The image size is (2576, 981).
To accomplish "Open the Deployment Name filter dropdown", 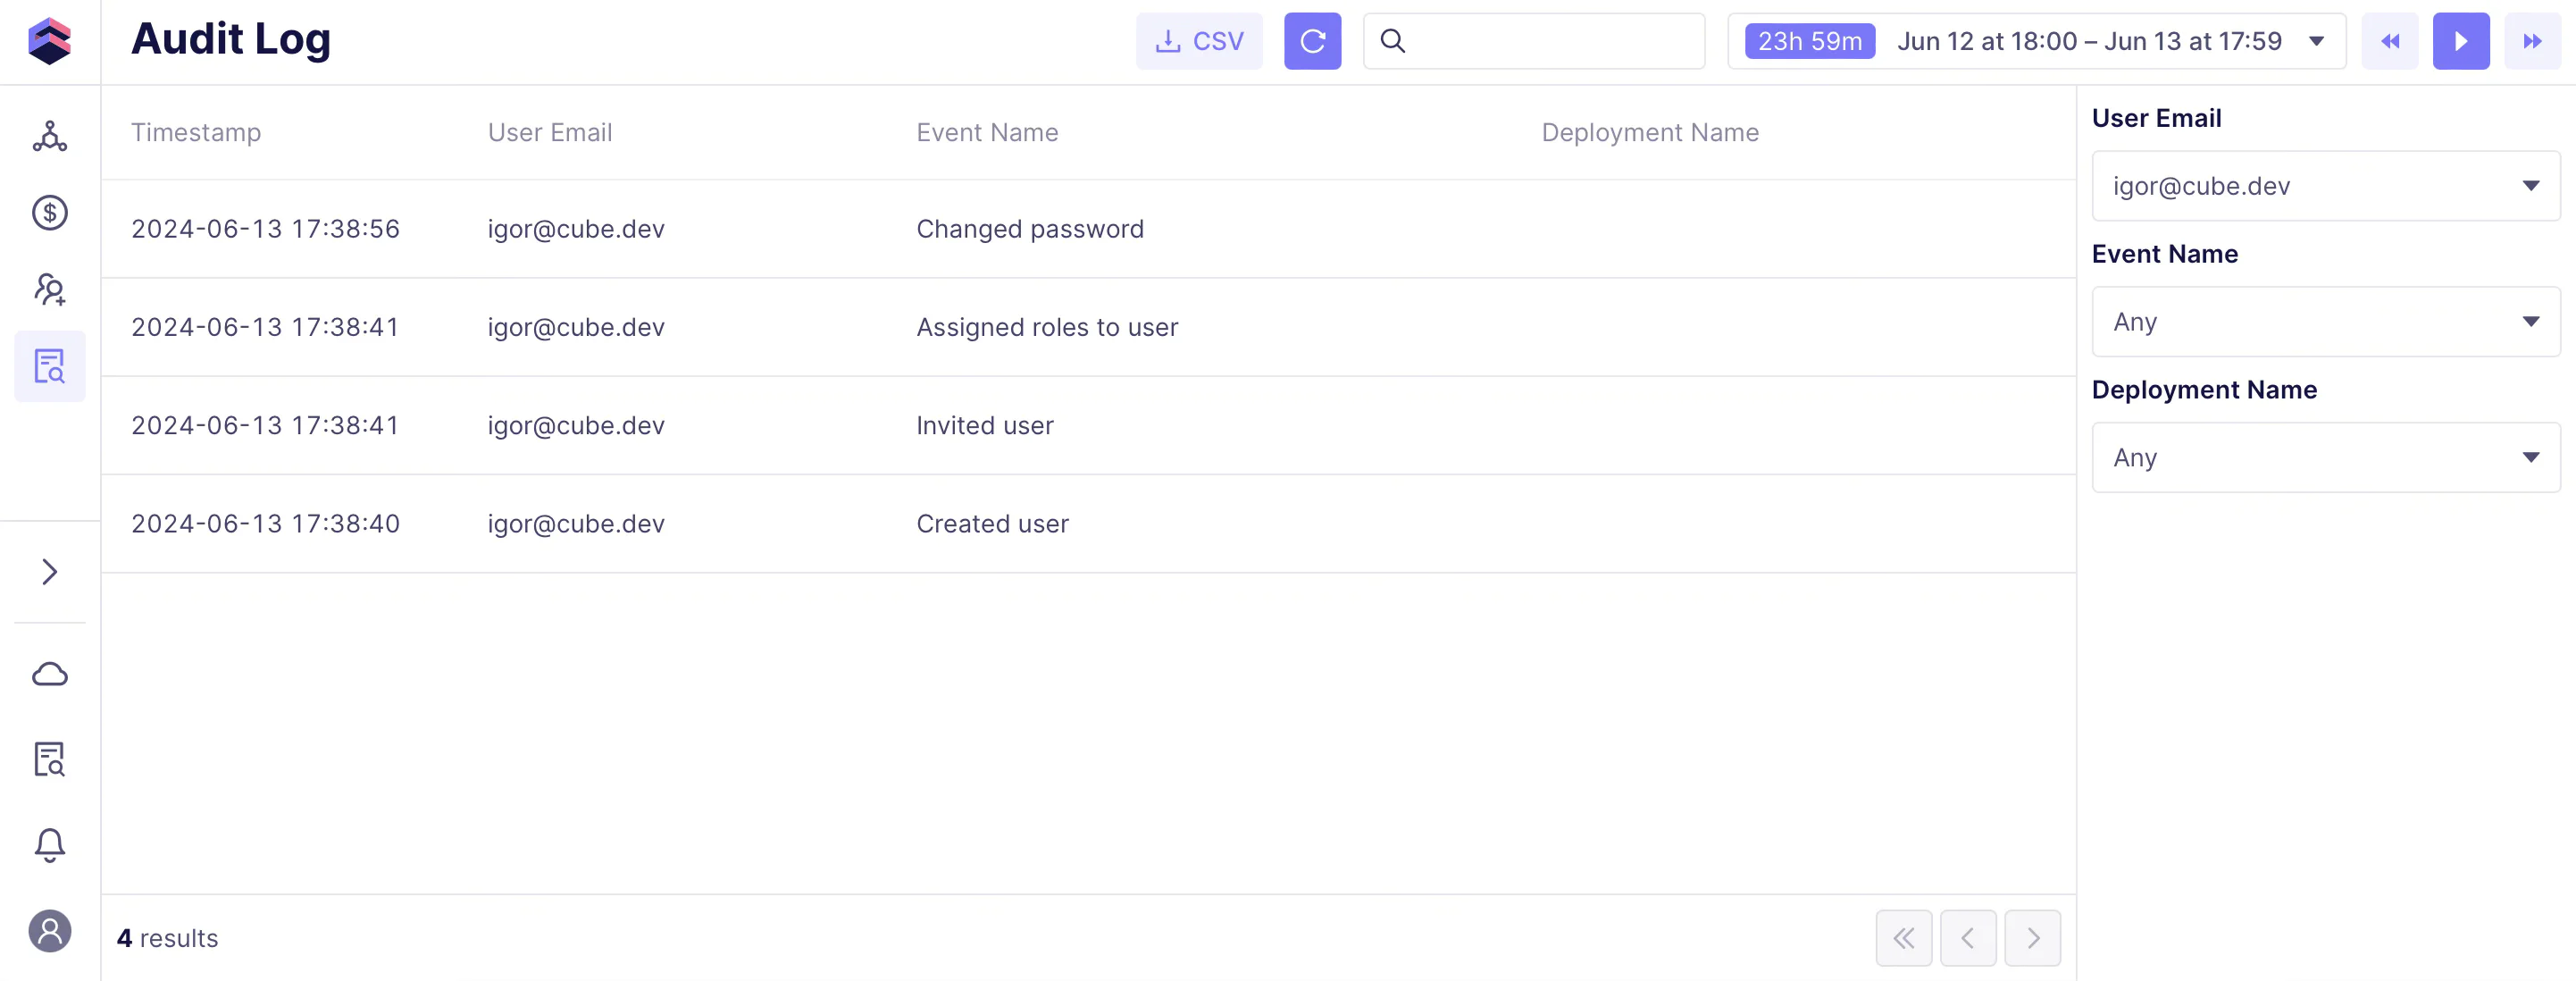I will 2325,457.
